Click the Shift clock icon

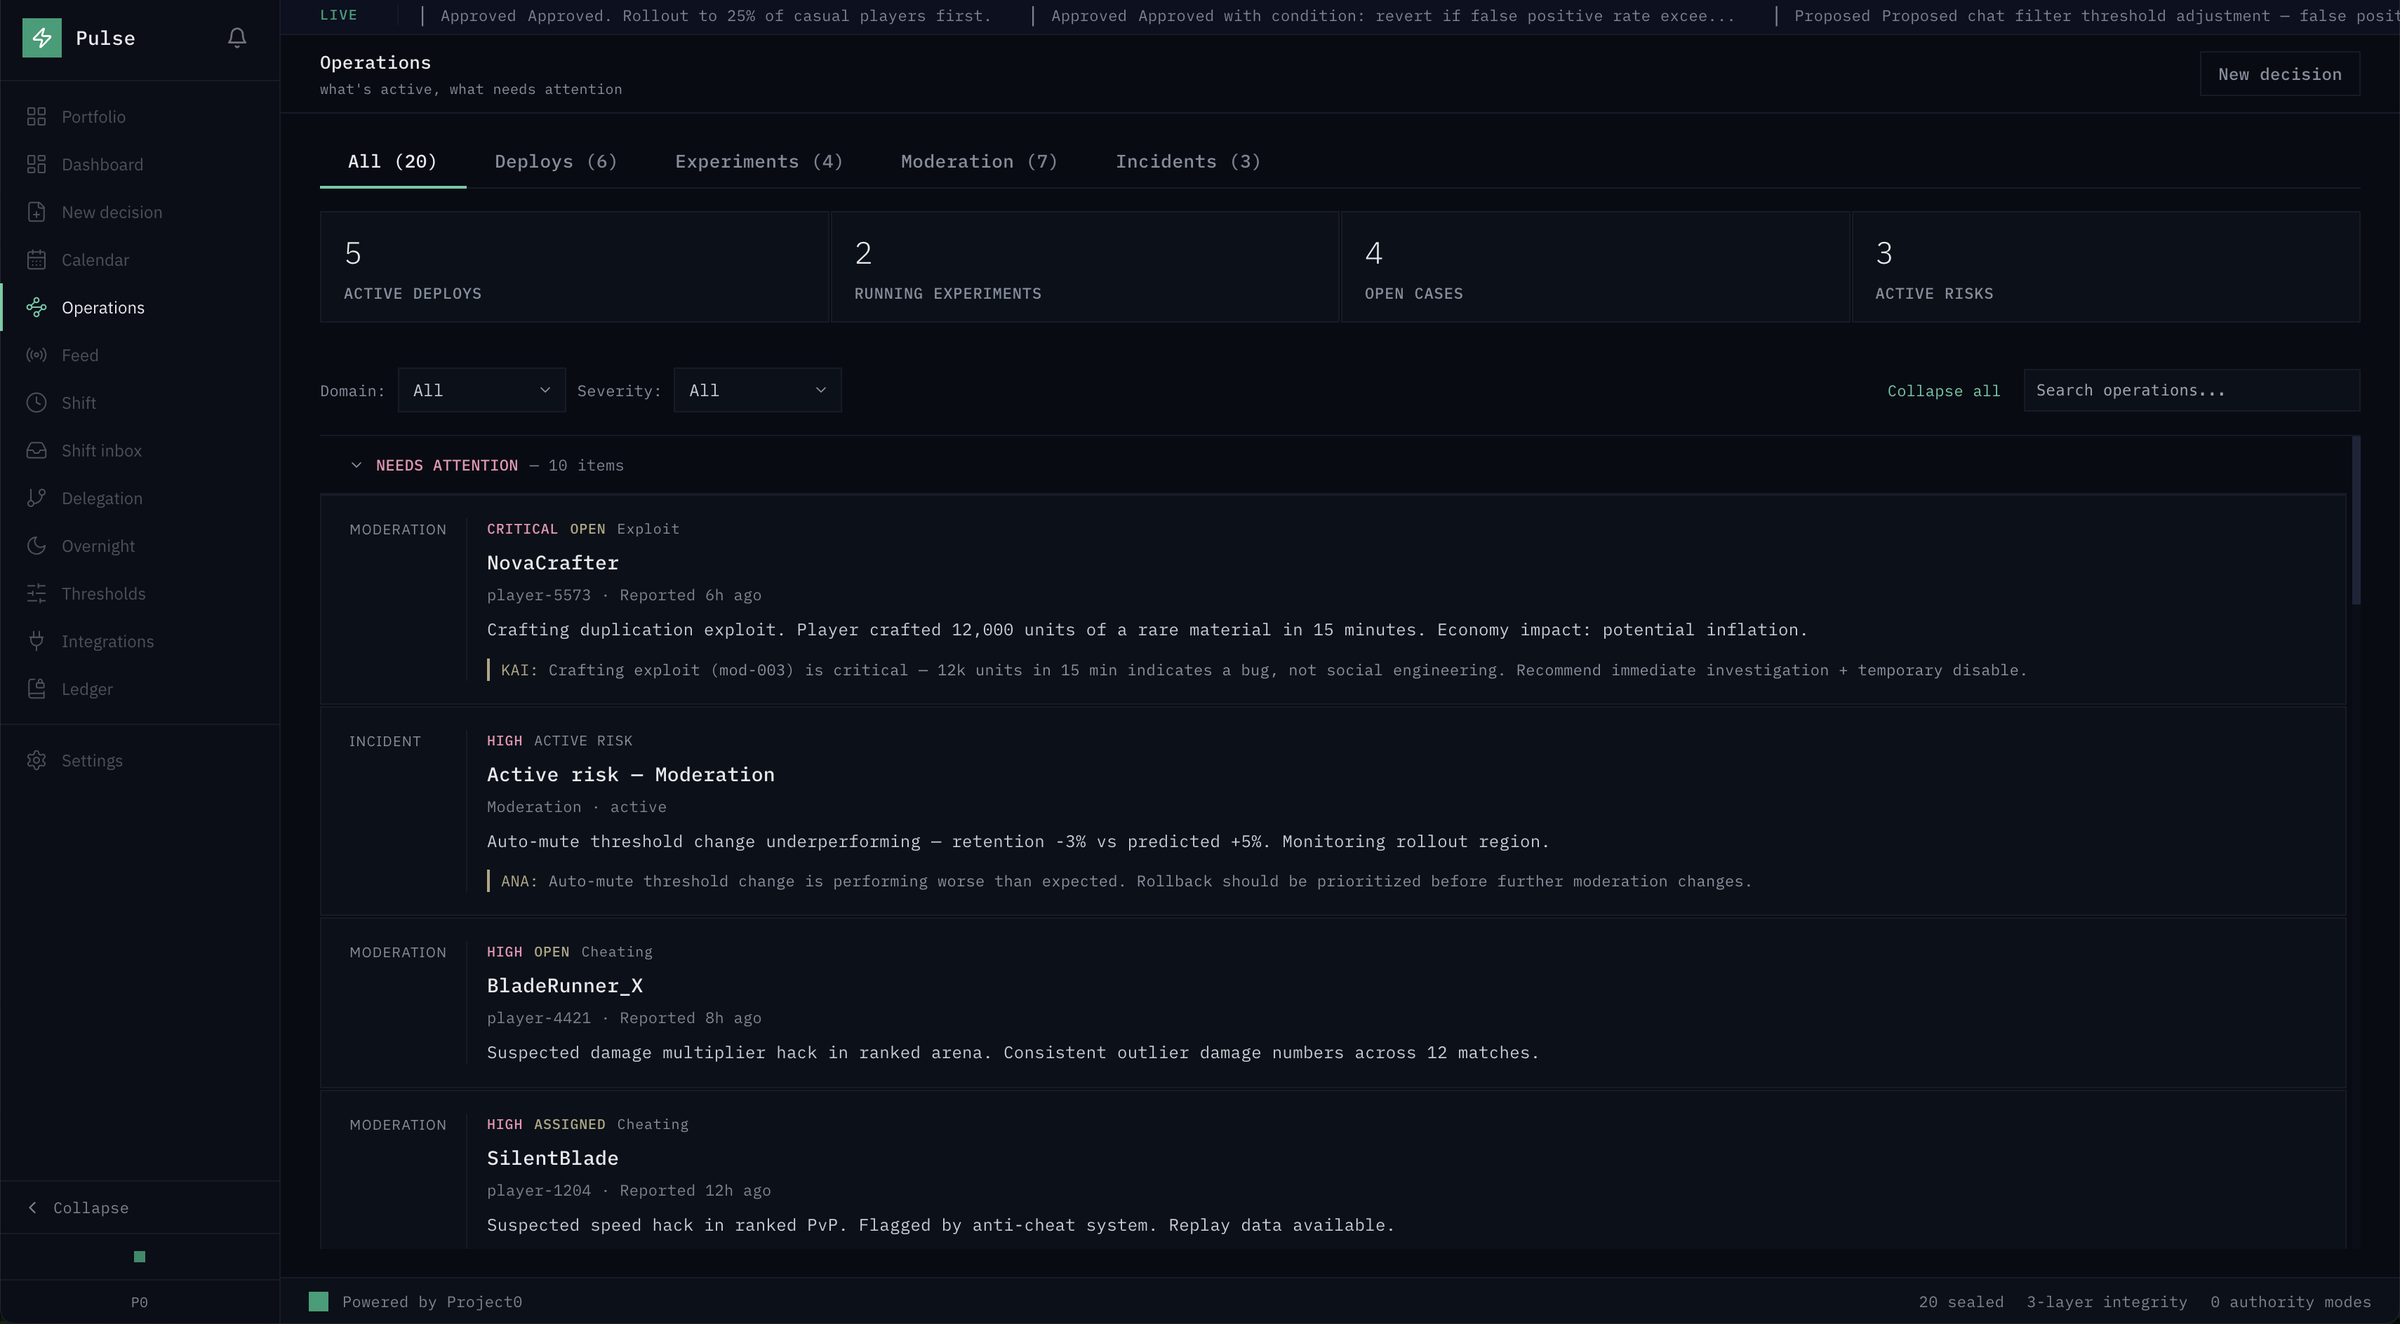click(x=37, y=403)
